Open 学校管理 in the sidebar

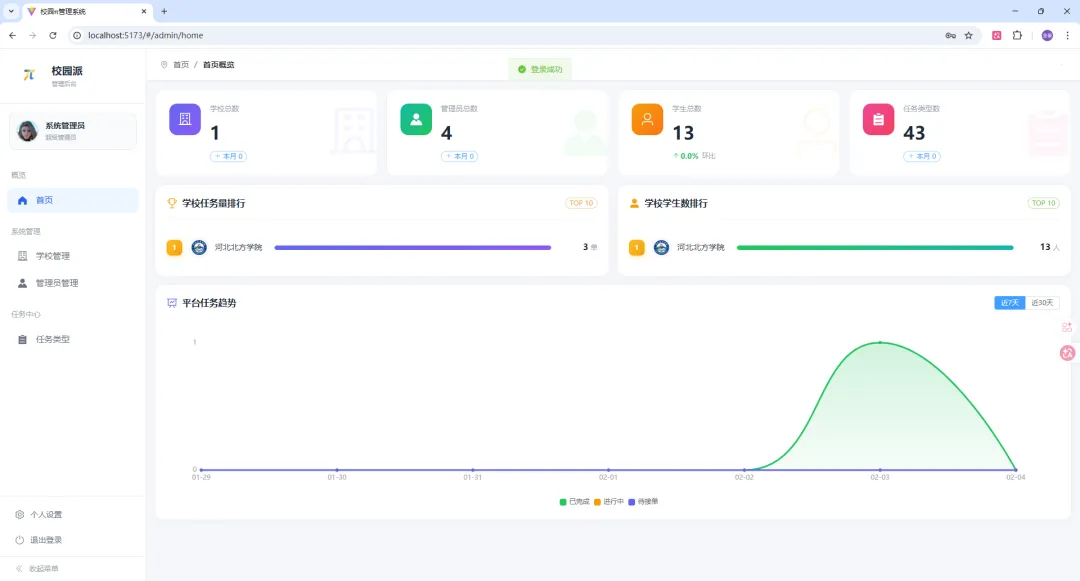pyautogui.click(x=72, y=256)
